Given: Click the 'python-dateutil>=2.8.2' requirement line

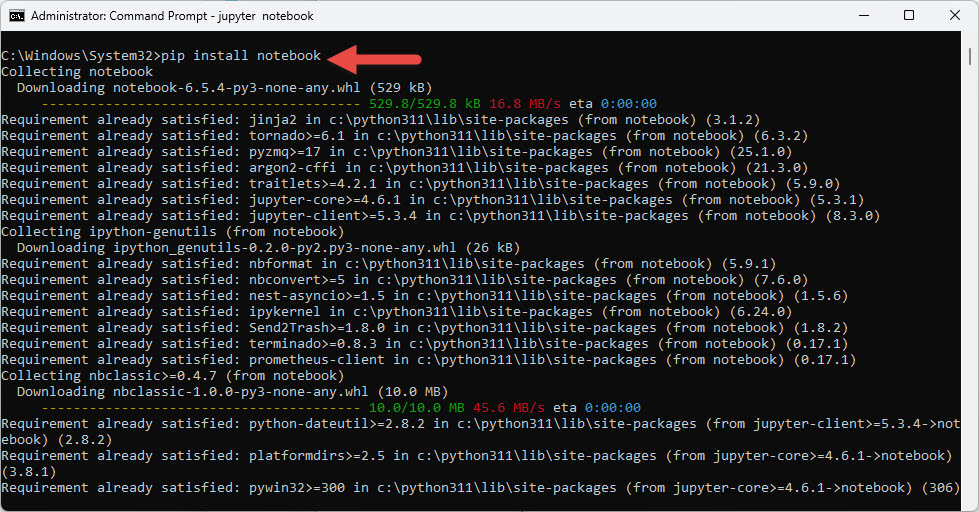Looking at the screenshot, I should pos(480,431).
